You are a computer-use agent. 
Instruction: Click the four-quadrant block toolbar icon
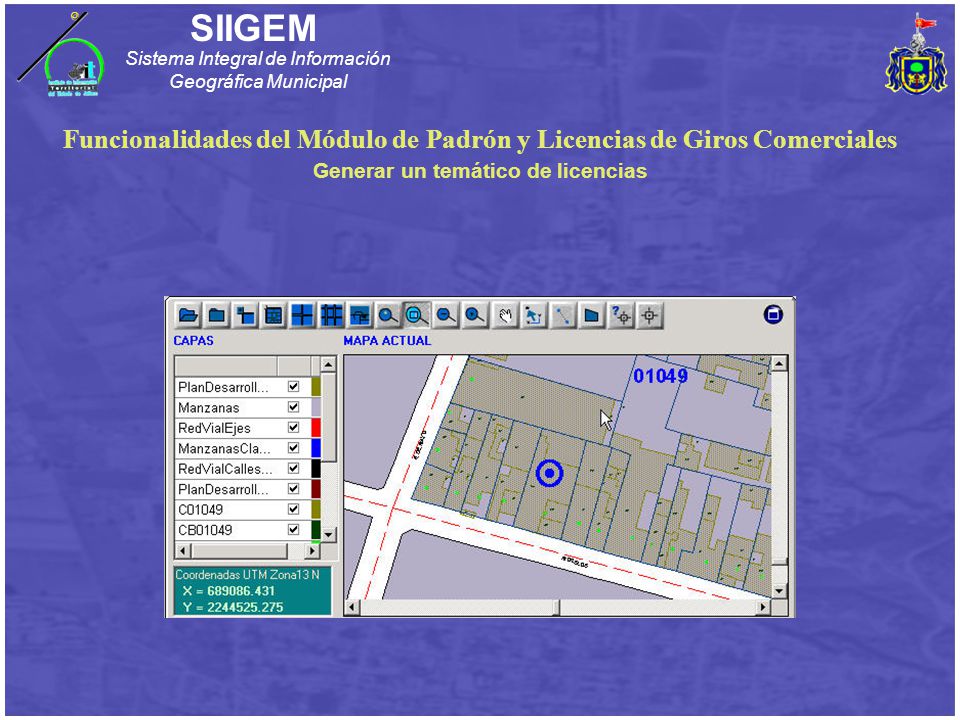tap(302, 316)
